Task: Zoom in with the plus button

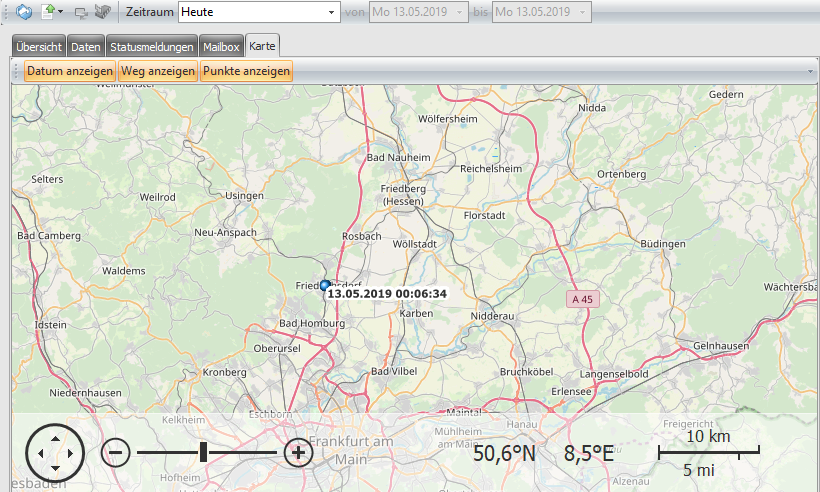Action: [x=298, y=452]
